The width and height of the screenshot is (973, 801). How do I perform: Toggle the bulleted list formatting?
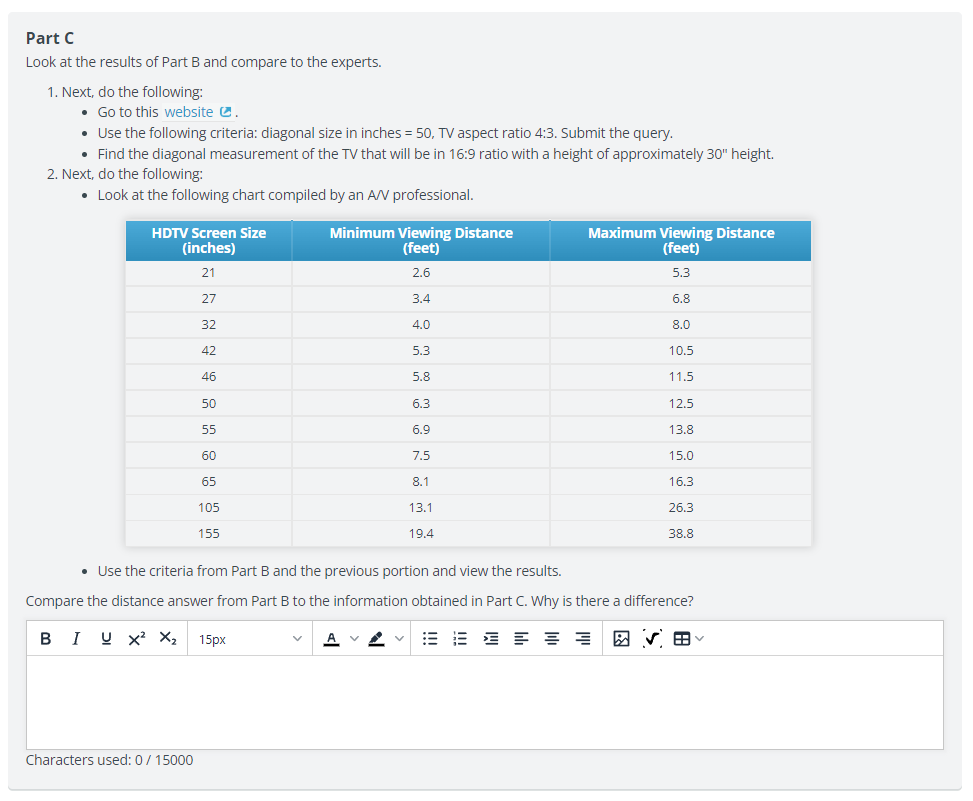click(x=430, y=637)
